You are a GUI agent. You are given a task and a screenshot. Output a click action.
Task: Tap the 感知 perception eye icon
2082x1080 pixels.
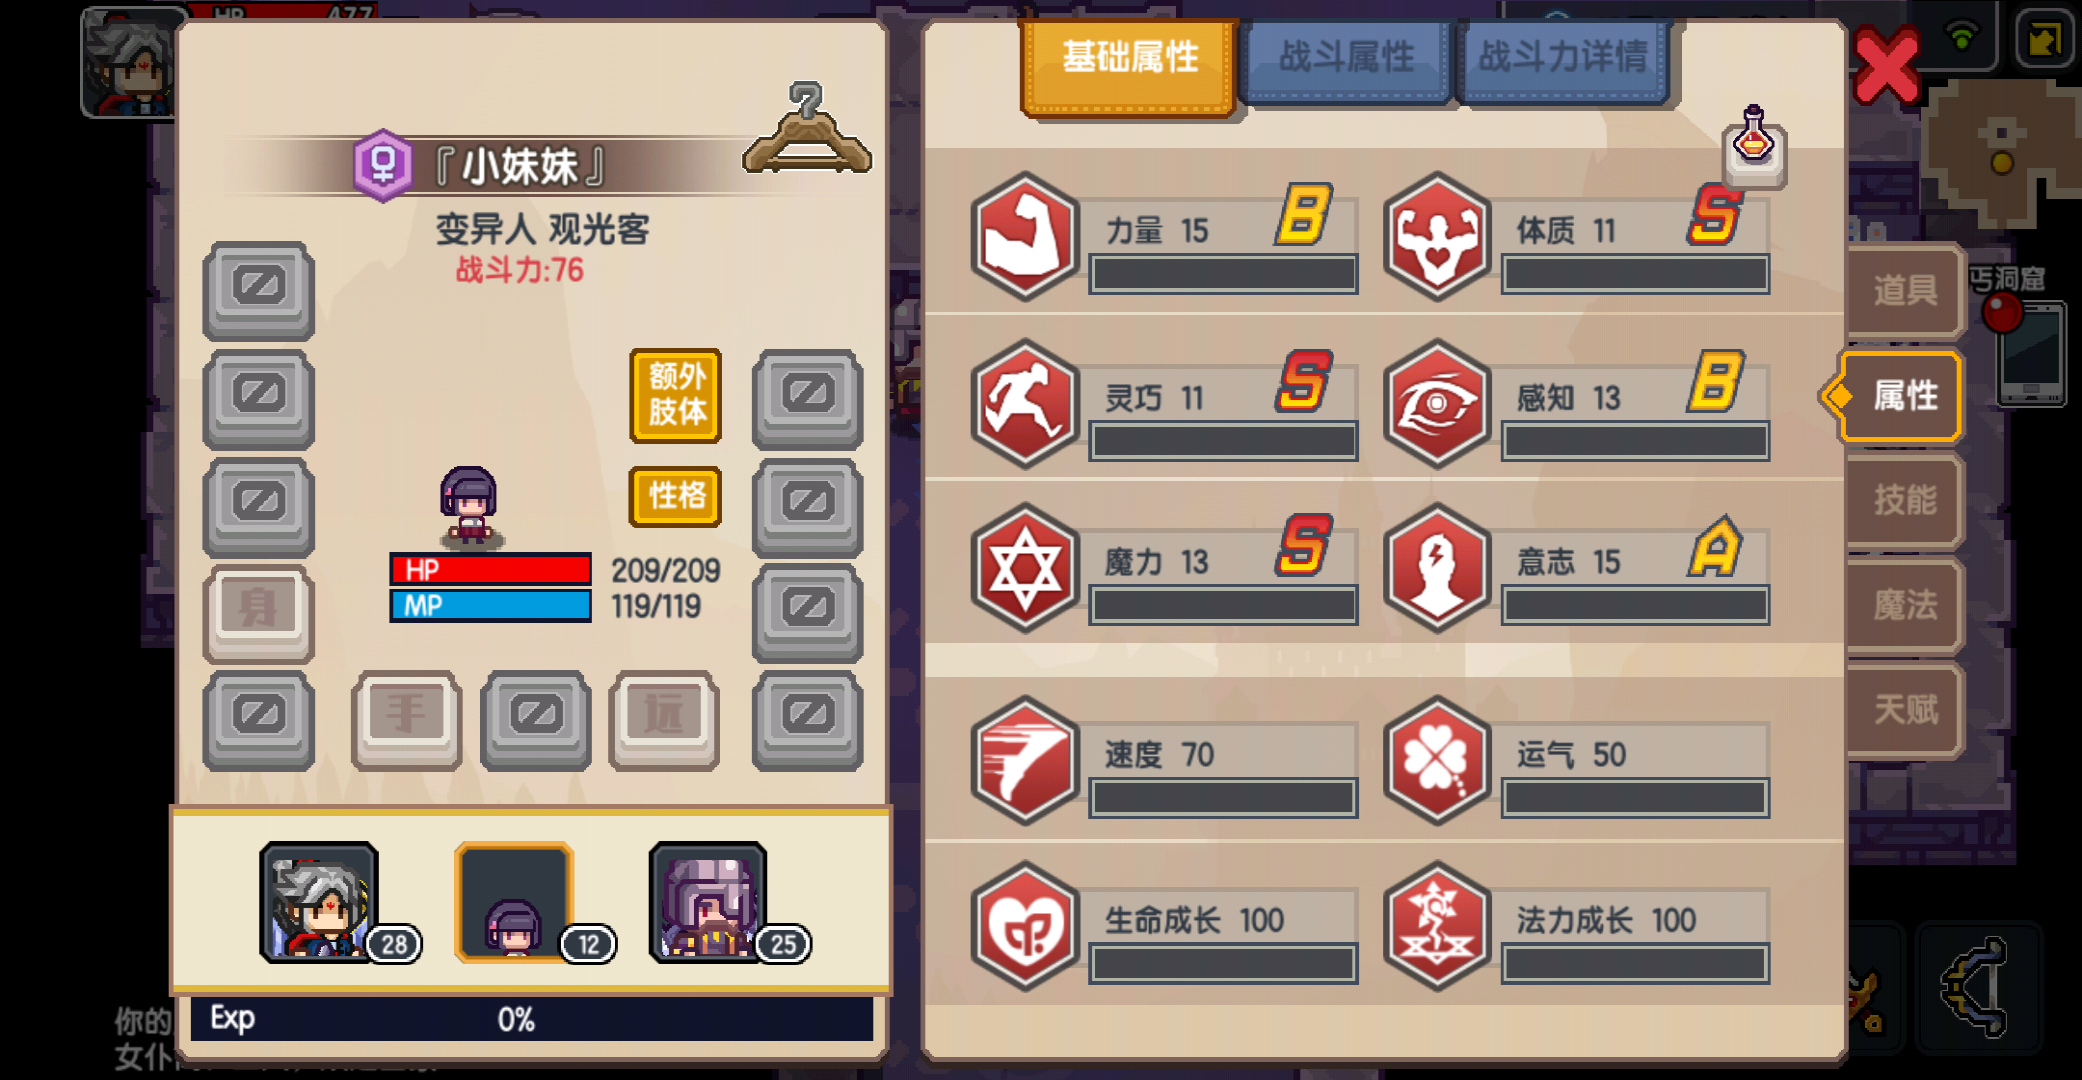click(1437, 403)
